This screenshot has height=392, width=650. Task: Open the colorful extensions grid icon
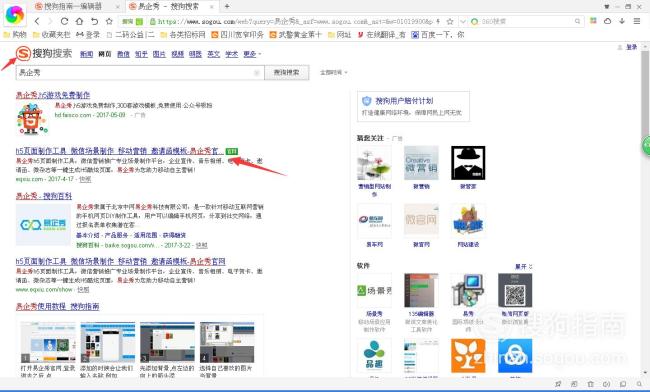pos(593,21)
